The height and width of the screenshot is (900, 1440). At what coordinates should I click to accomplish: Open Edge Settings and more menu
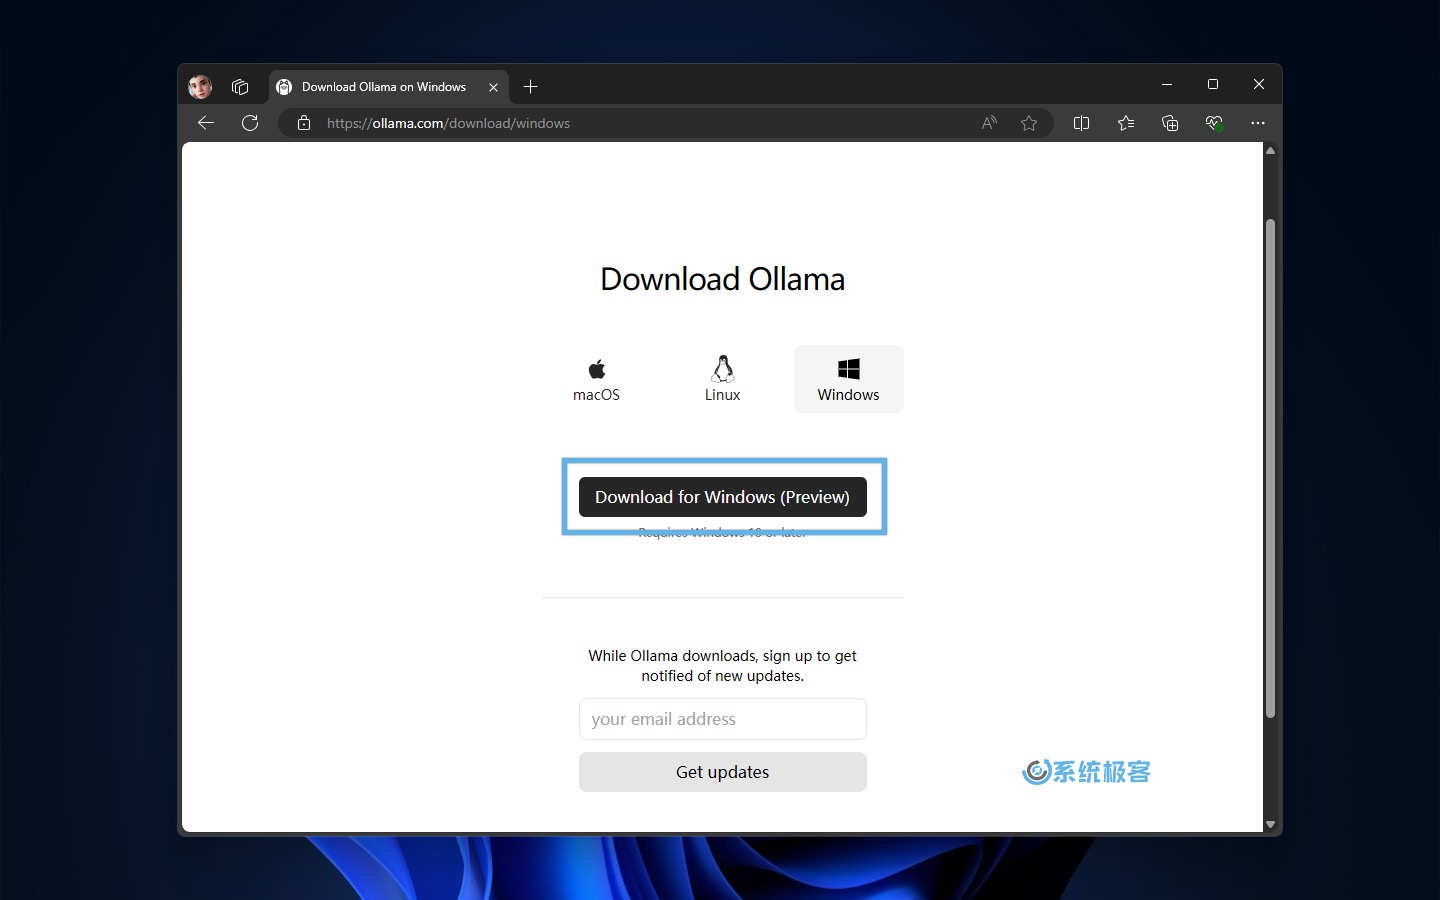pos(1258,123)
